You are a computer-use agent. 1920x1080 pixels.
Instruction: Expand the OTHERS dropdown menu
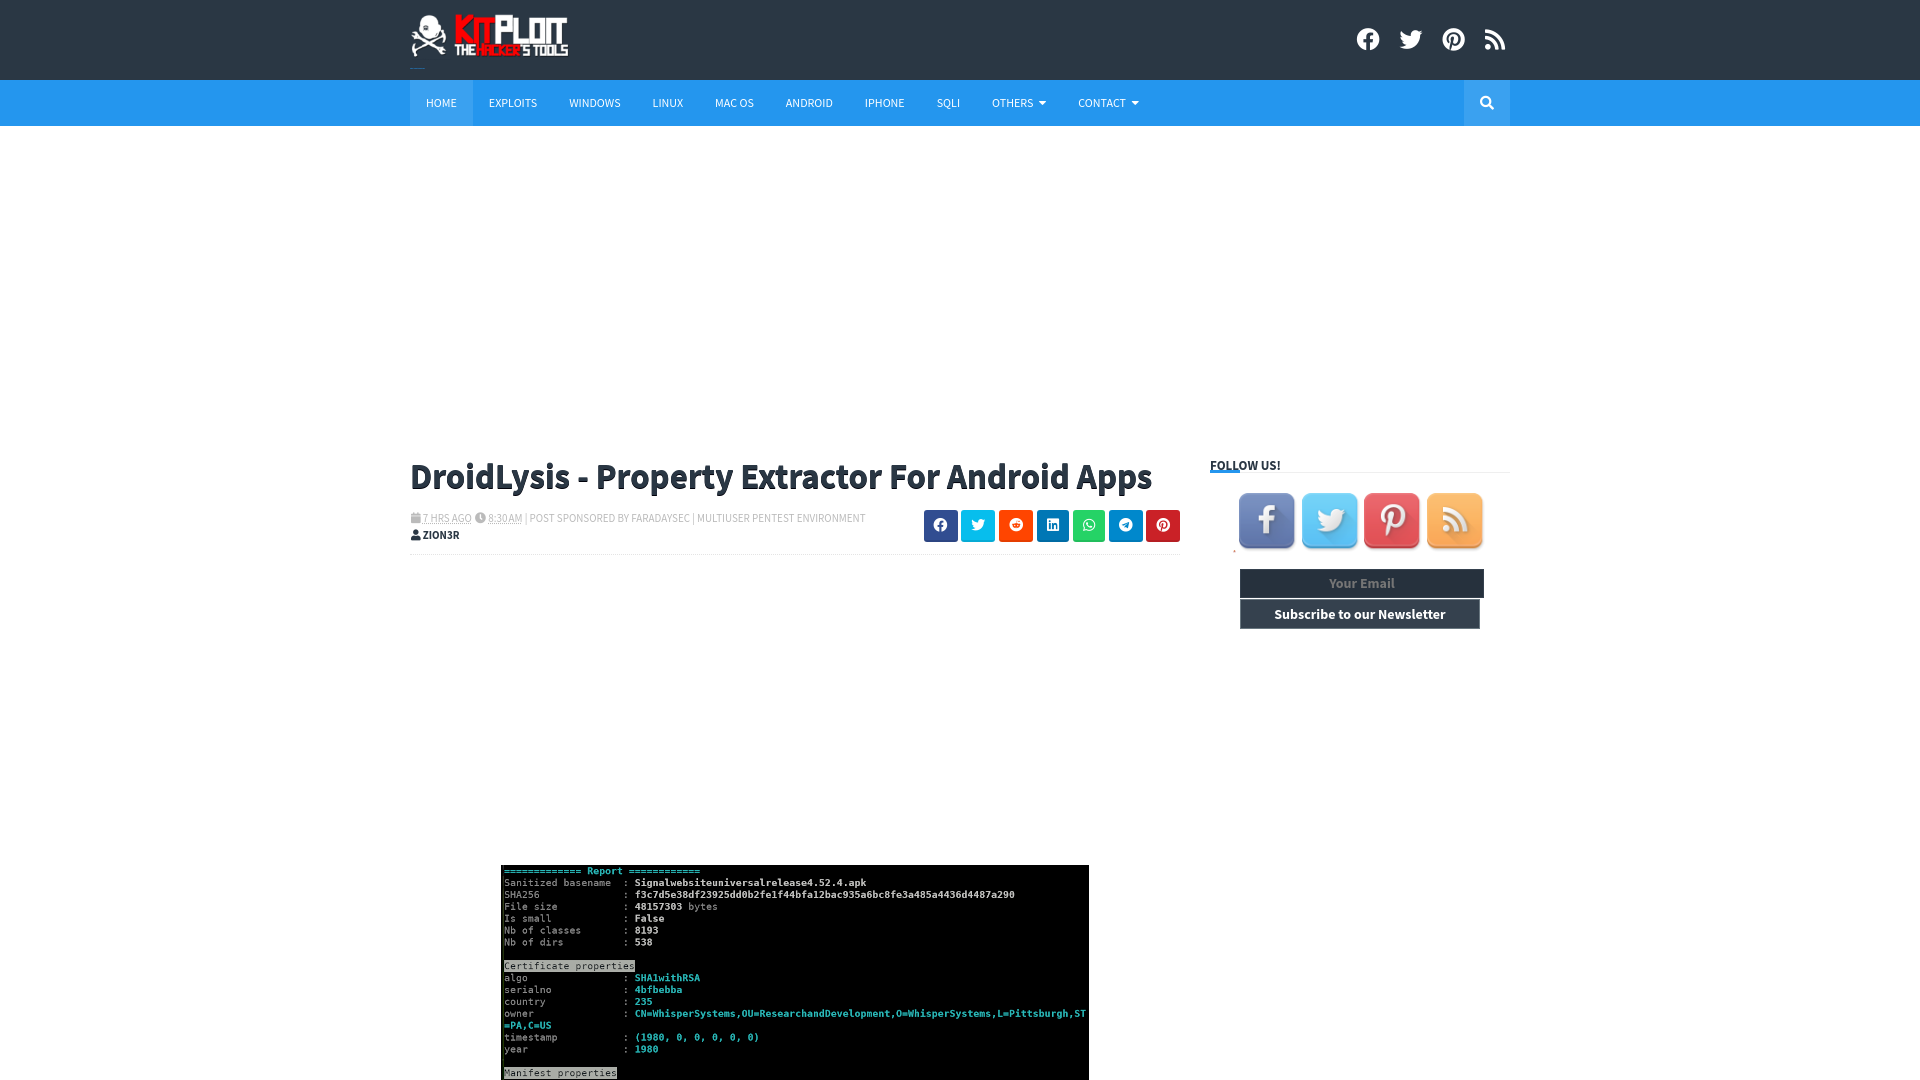click(x=1019, y=103)
